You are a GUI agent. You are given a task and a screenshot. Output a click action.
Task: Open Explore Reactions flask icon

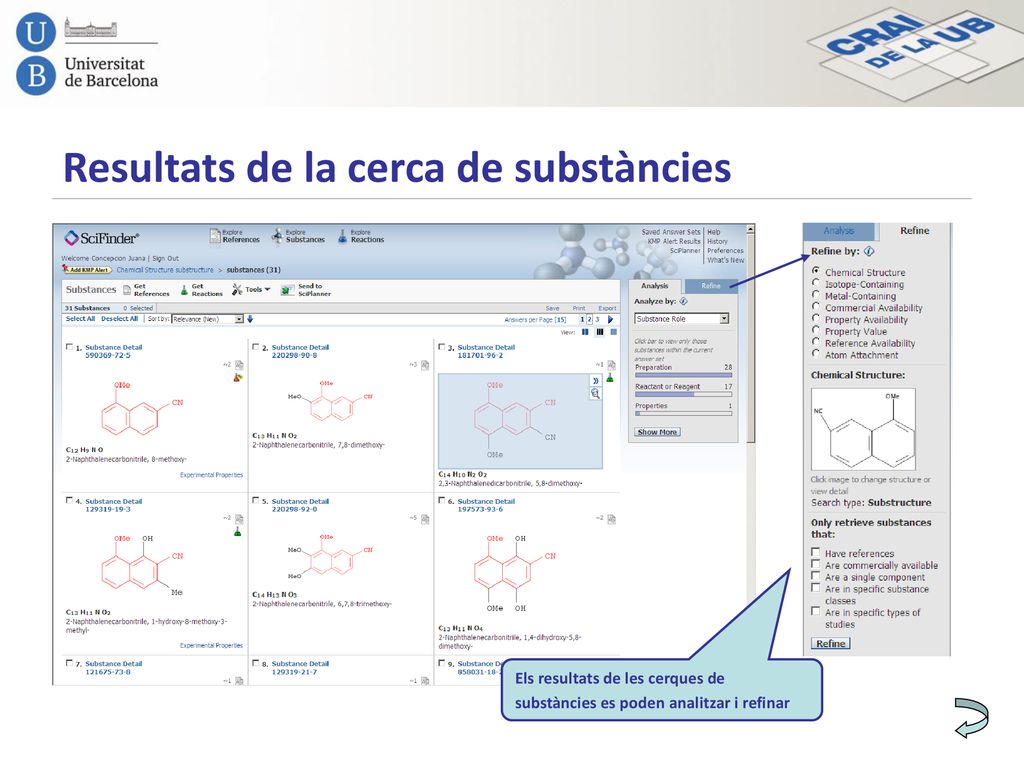pyautogui.click(x=342, y=236)
